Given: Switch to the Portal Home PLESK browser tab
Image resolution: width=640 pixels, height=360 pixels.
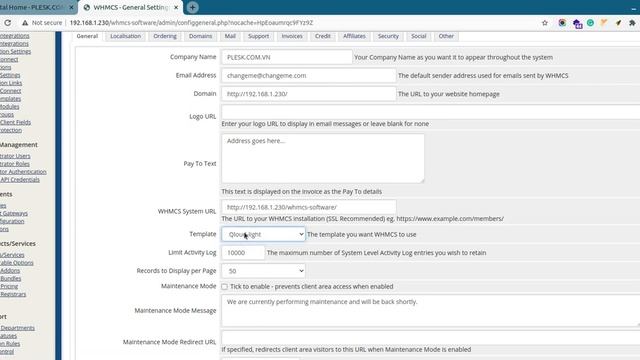Looking at the screenshot, I should pos(35,7).
